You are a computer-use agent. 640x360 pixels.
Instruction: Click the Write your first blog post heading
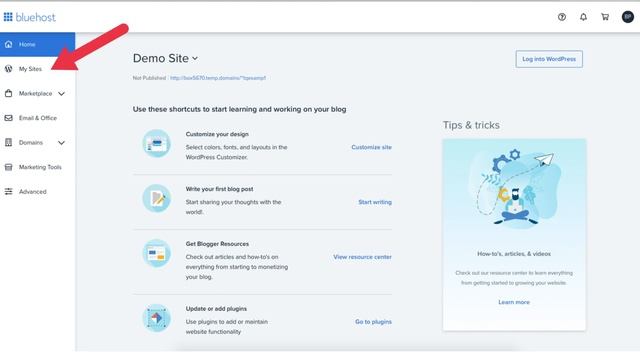pyautogui.click(x=220, y=189)
